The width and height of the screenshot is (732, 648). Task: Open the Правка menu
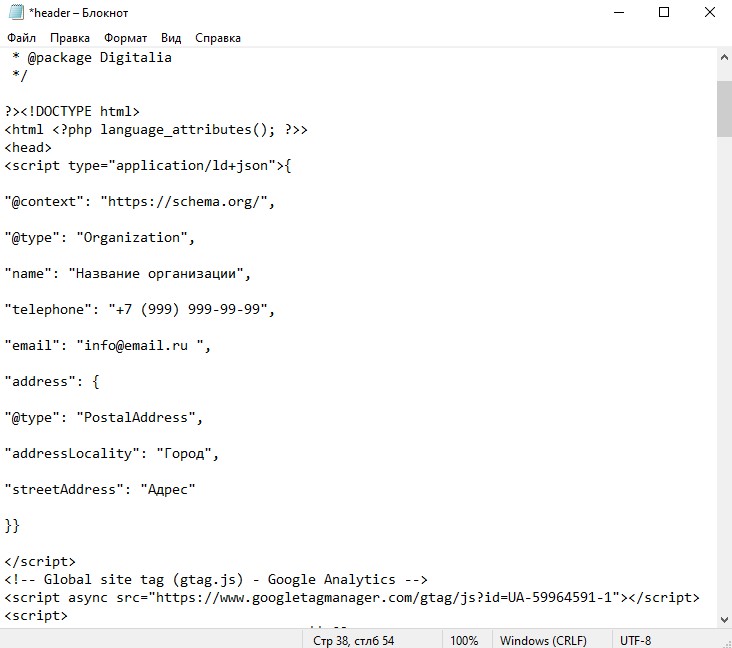point(70,38)
